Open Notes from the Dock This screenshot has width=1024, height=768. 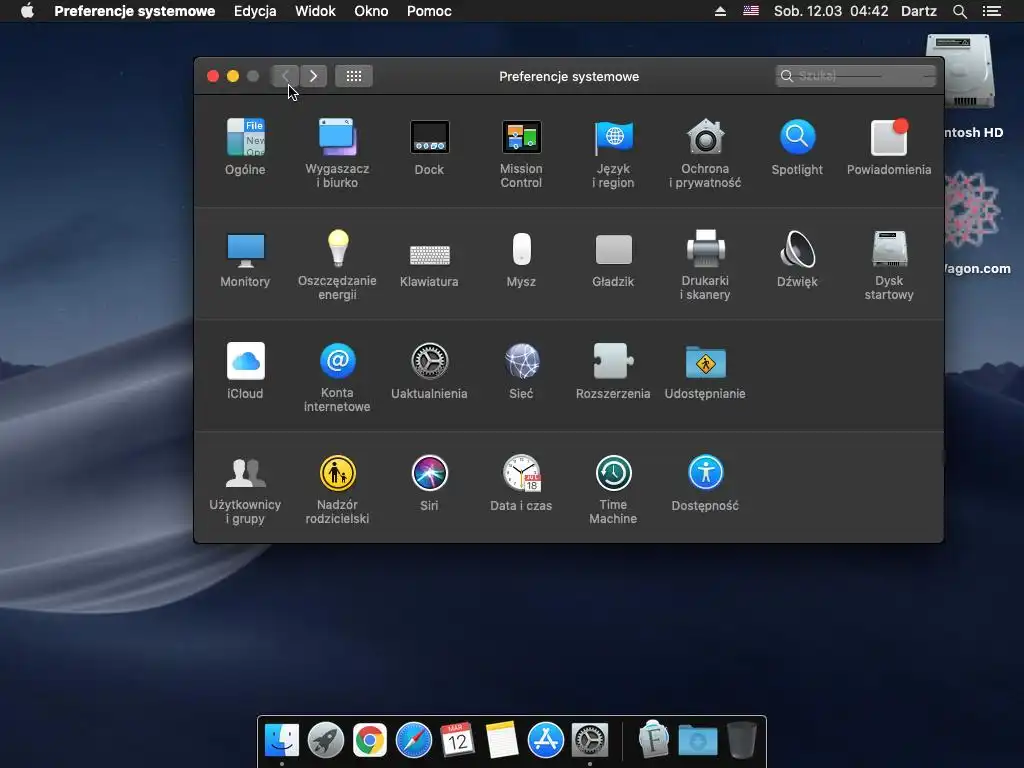point(502,740)
